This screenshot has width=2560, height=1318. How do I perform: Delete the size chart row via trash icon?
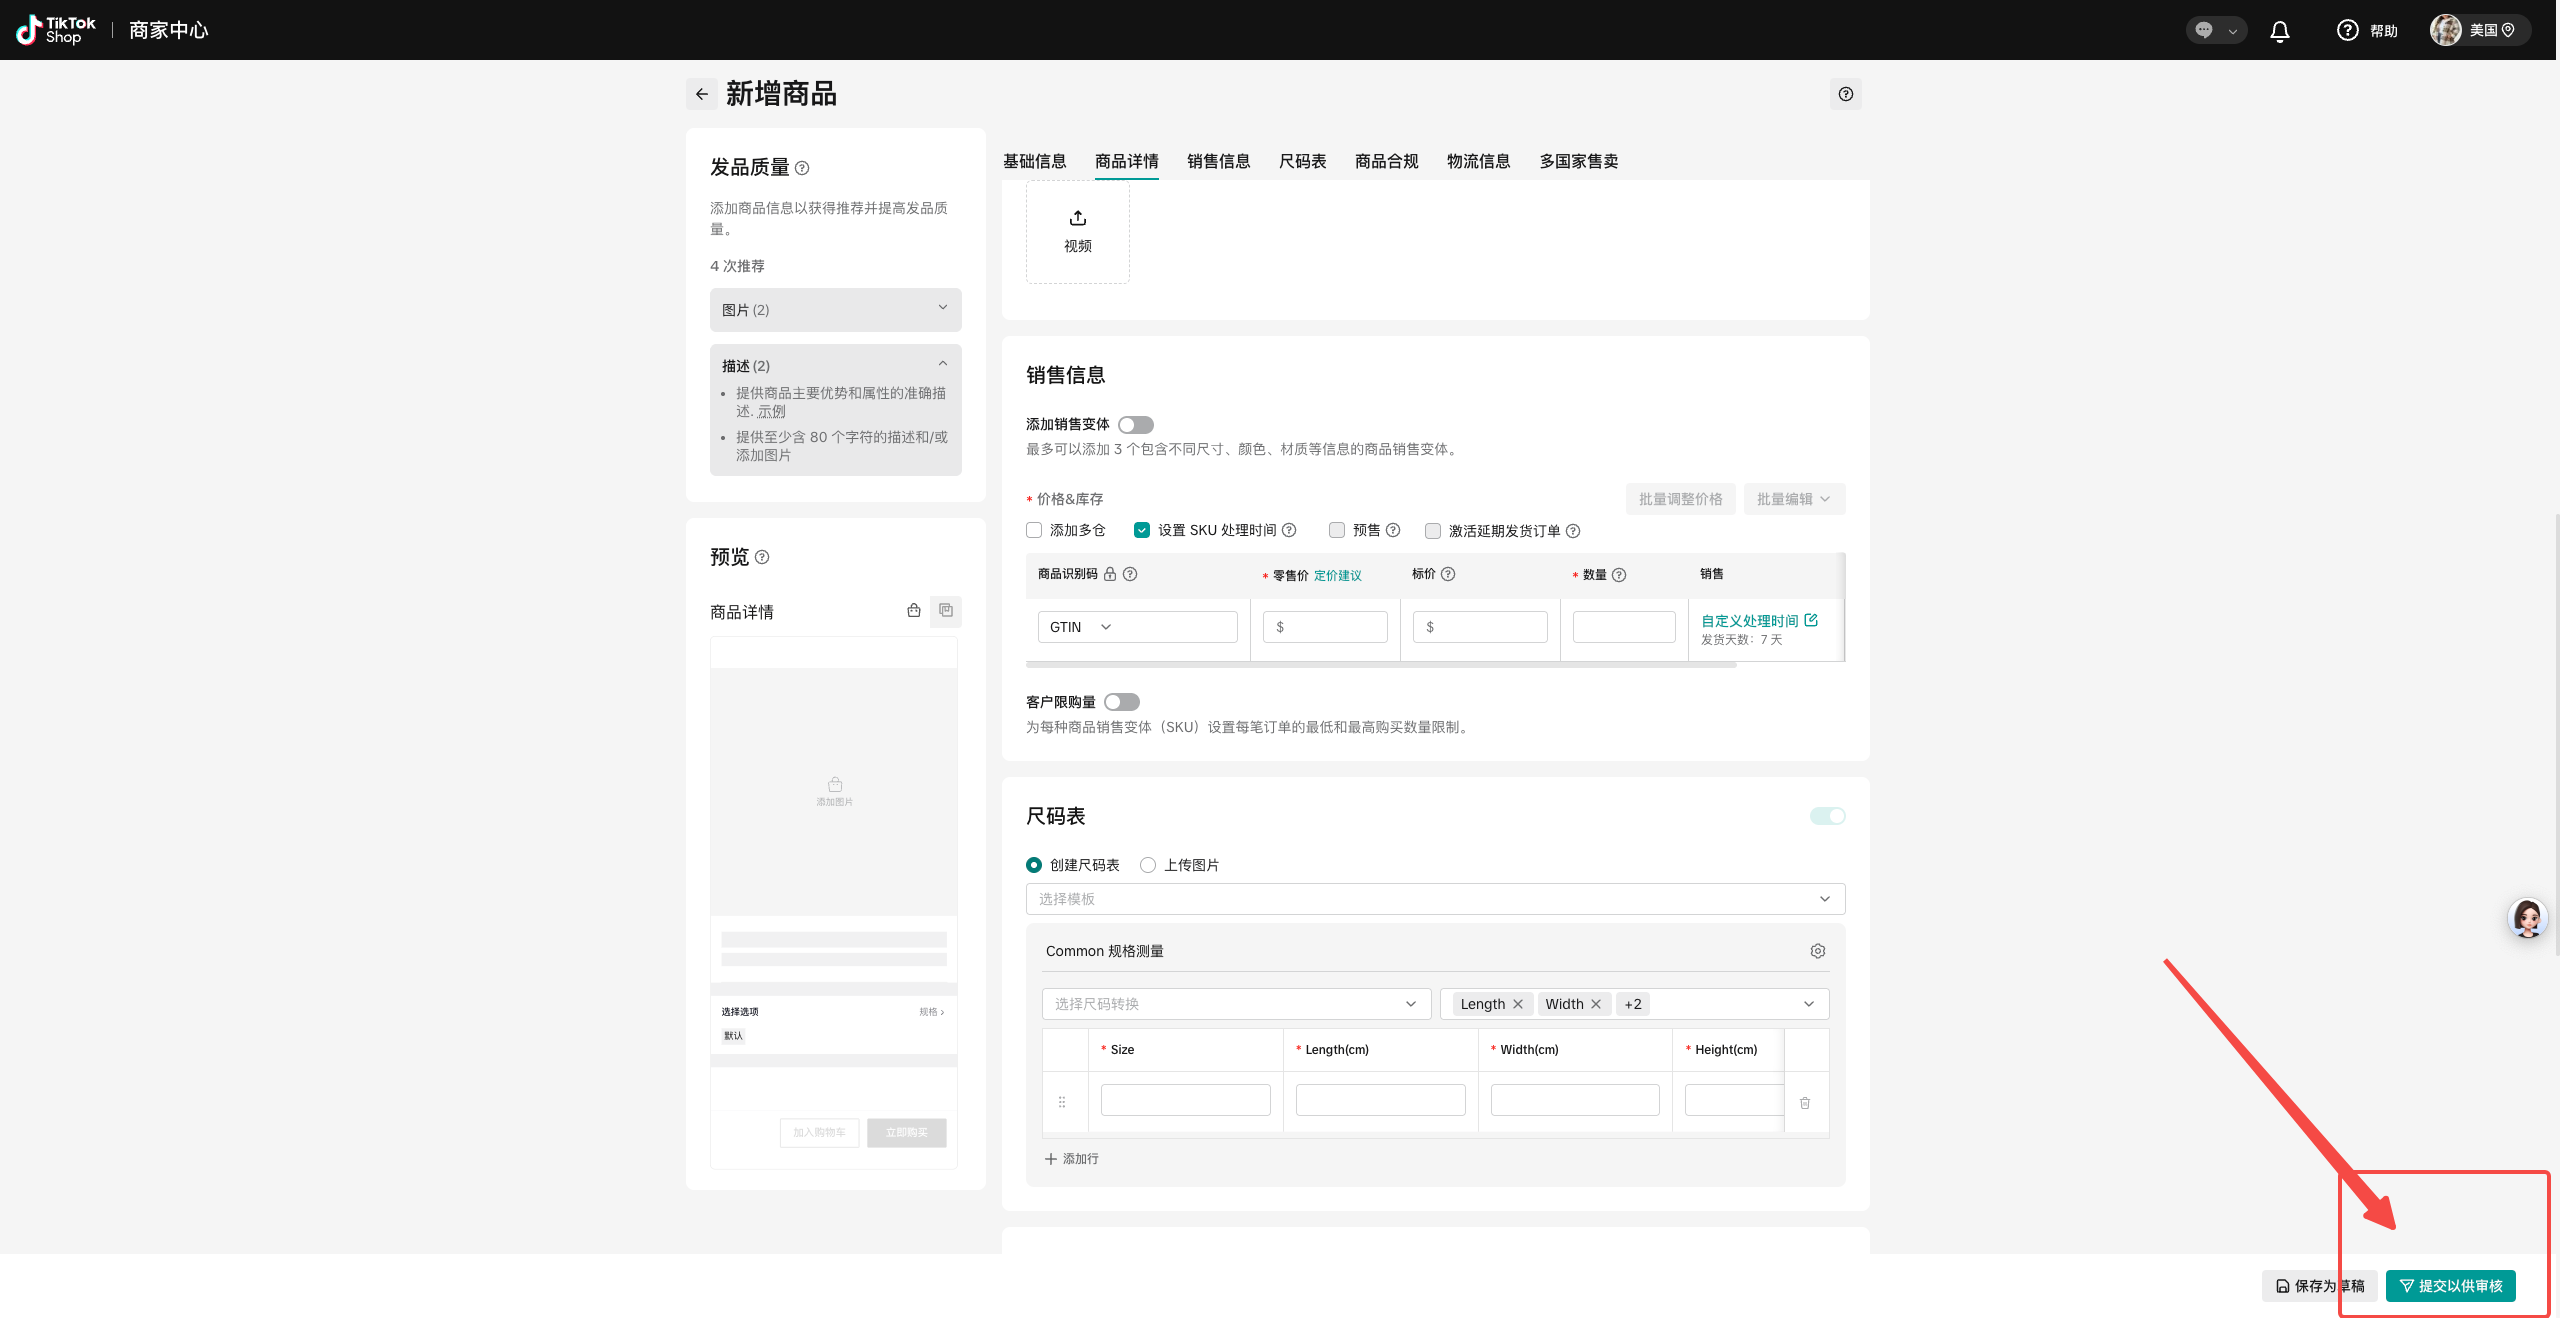[1805, 1103]
